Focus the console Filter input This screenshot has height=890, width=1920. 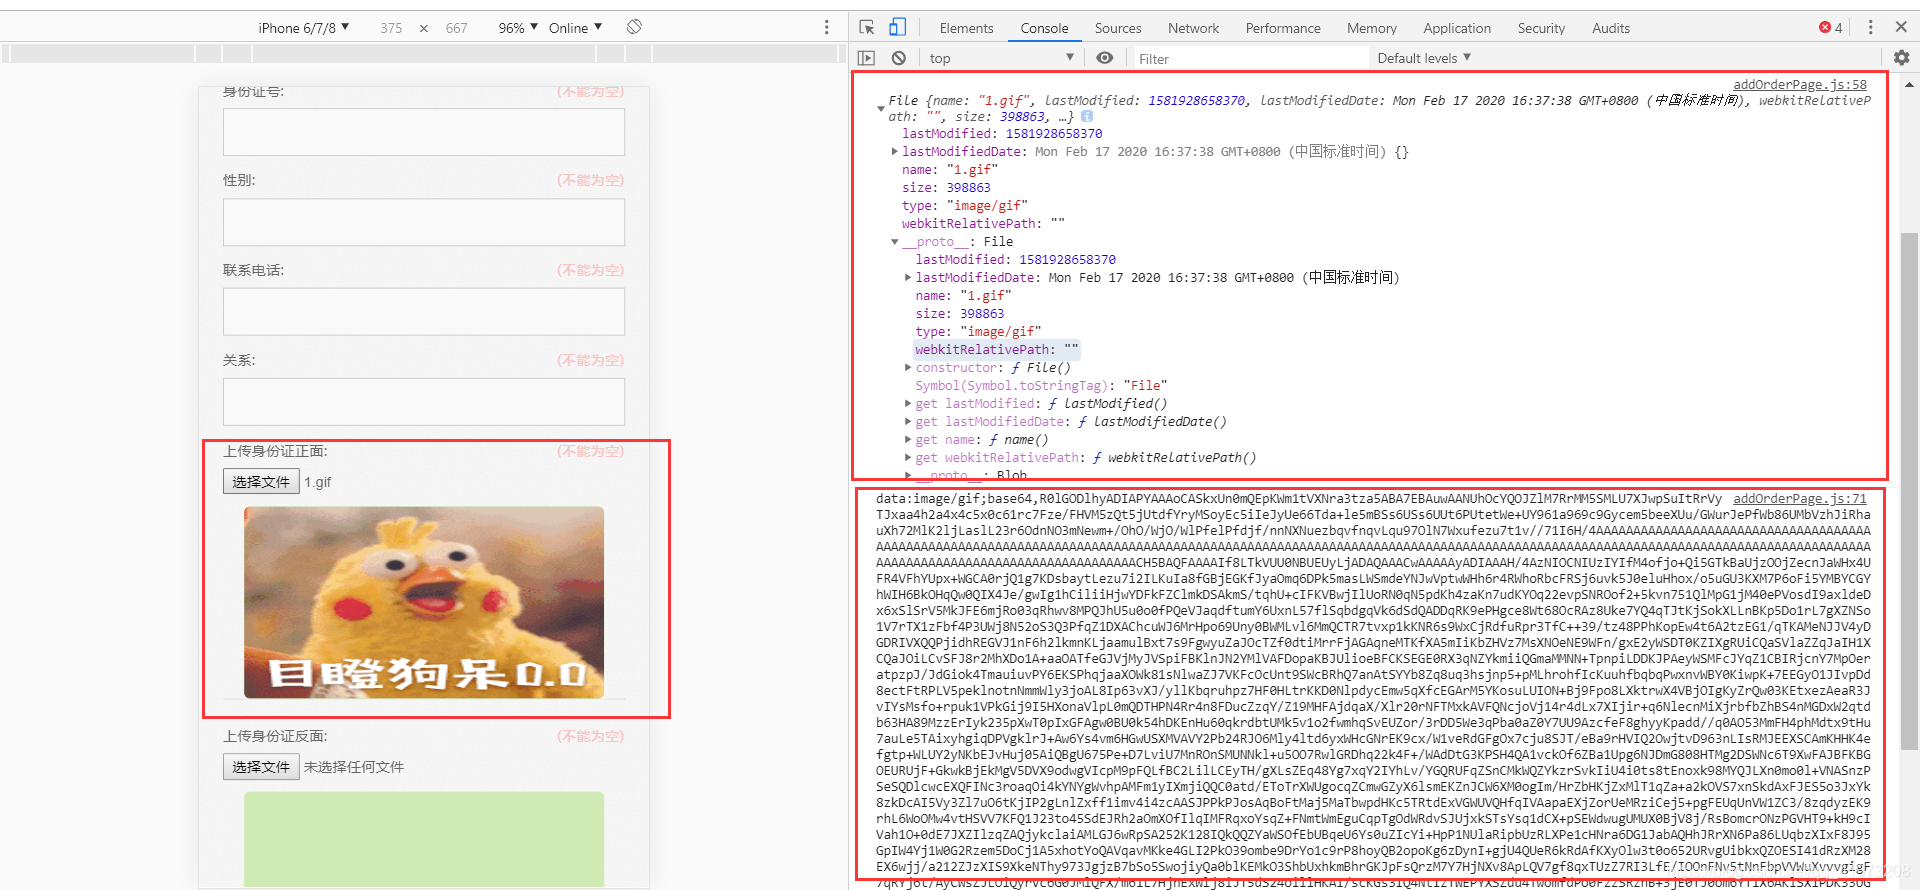coord(1250,59)
